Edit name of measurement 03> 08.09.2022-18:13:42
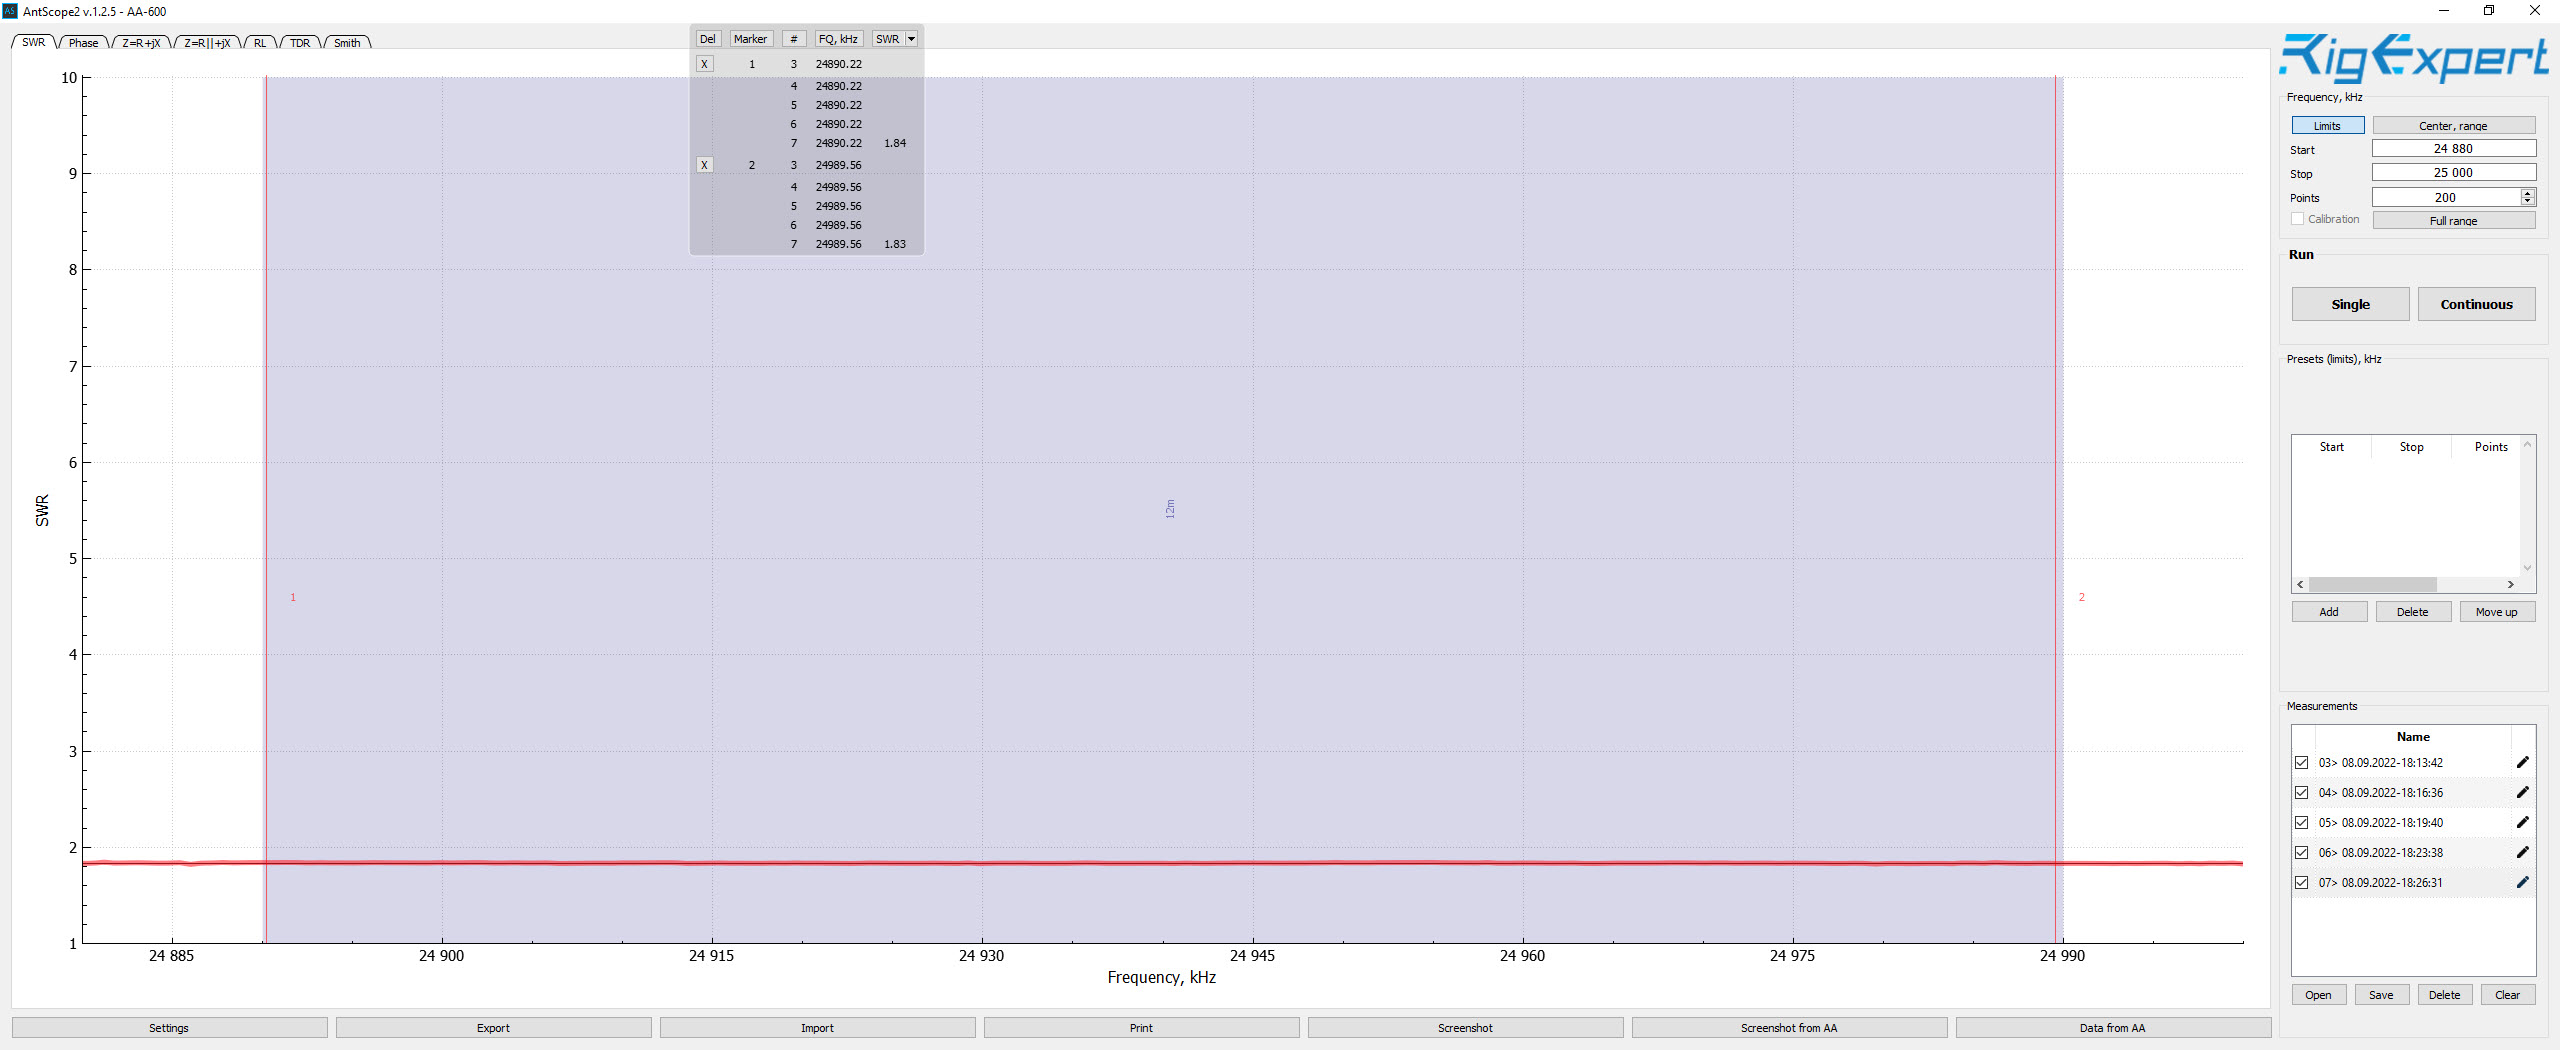 coord(2522,762)
